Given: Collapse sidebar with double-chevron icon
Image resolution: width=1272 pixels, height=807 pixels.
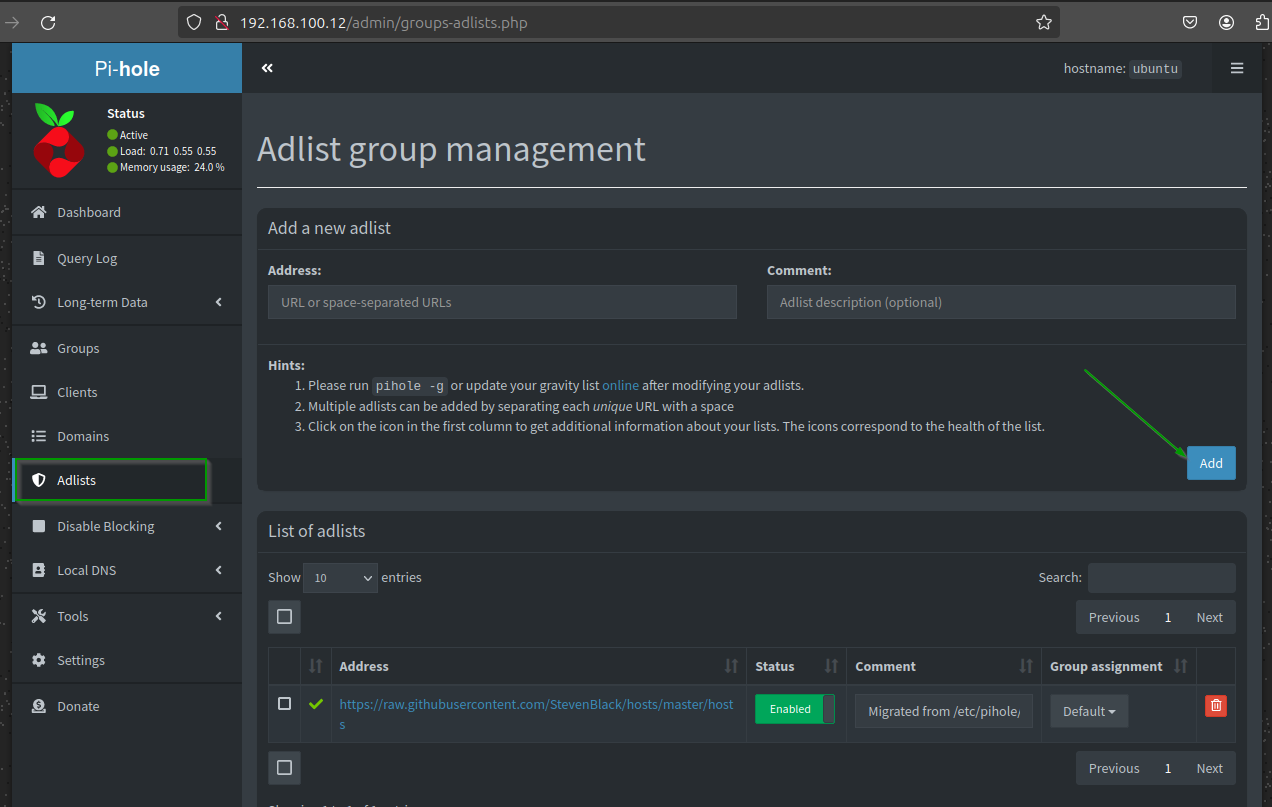Looking at the screenshot, I should 267,68.
